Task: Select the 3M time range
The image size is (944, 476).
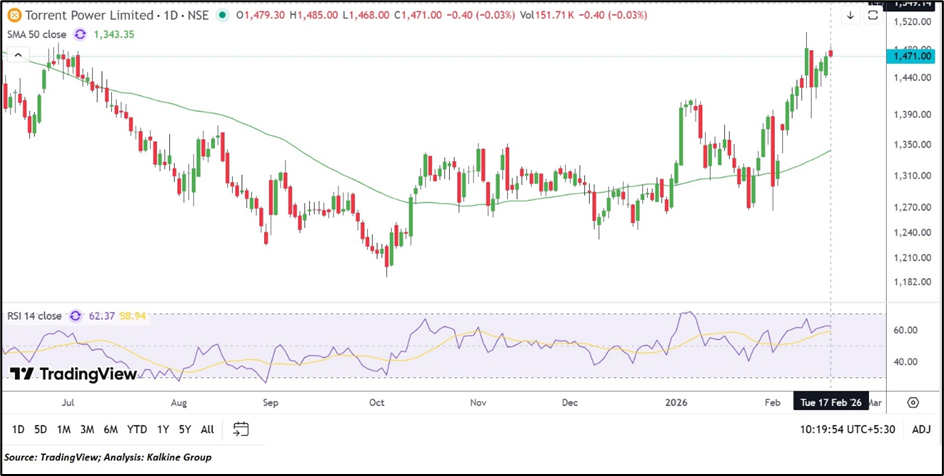Action: [87, 429]
